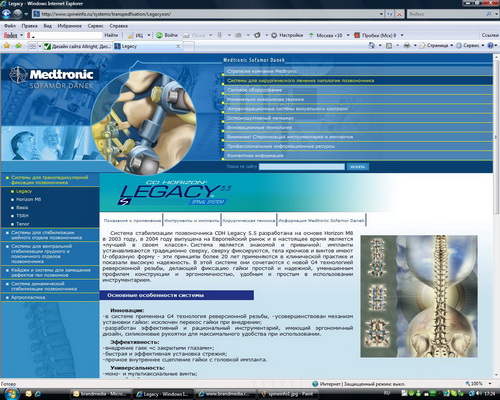Screen dimensions: 500x400
Task: Click the Yandex logo on the toolbar
Action: pos(10,35)
